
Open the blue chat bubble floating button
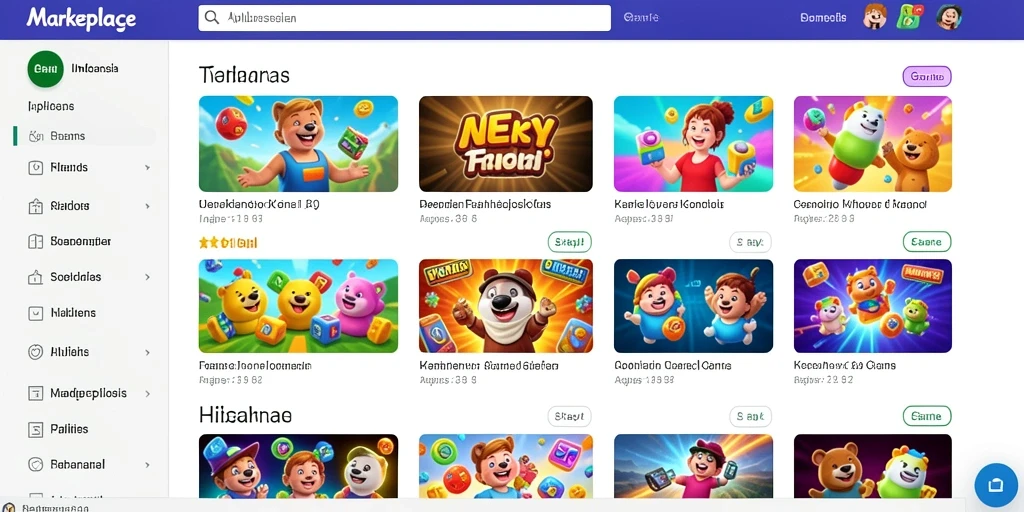[x=995, y=485]
